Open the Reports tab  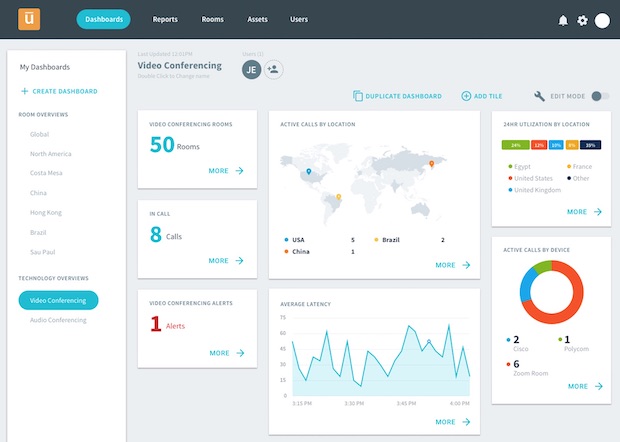point(165,19)
